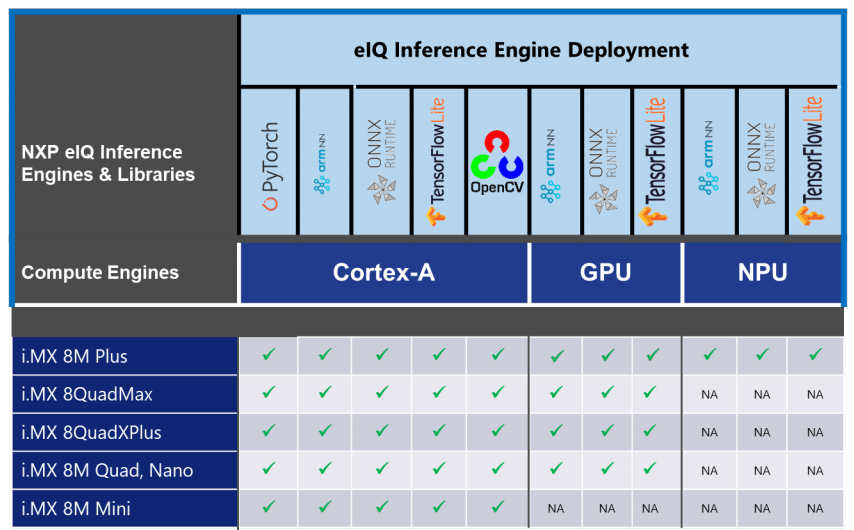Click the eIQ Inference Engine Deployment title

521,50
